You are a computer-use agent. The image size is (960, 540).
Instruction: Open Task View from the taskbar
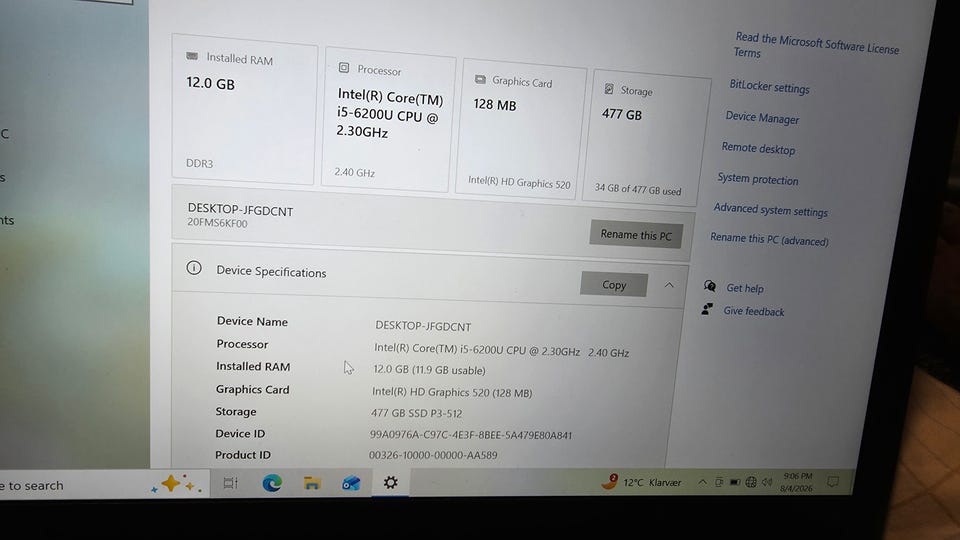[230, 483]
